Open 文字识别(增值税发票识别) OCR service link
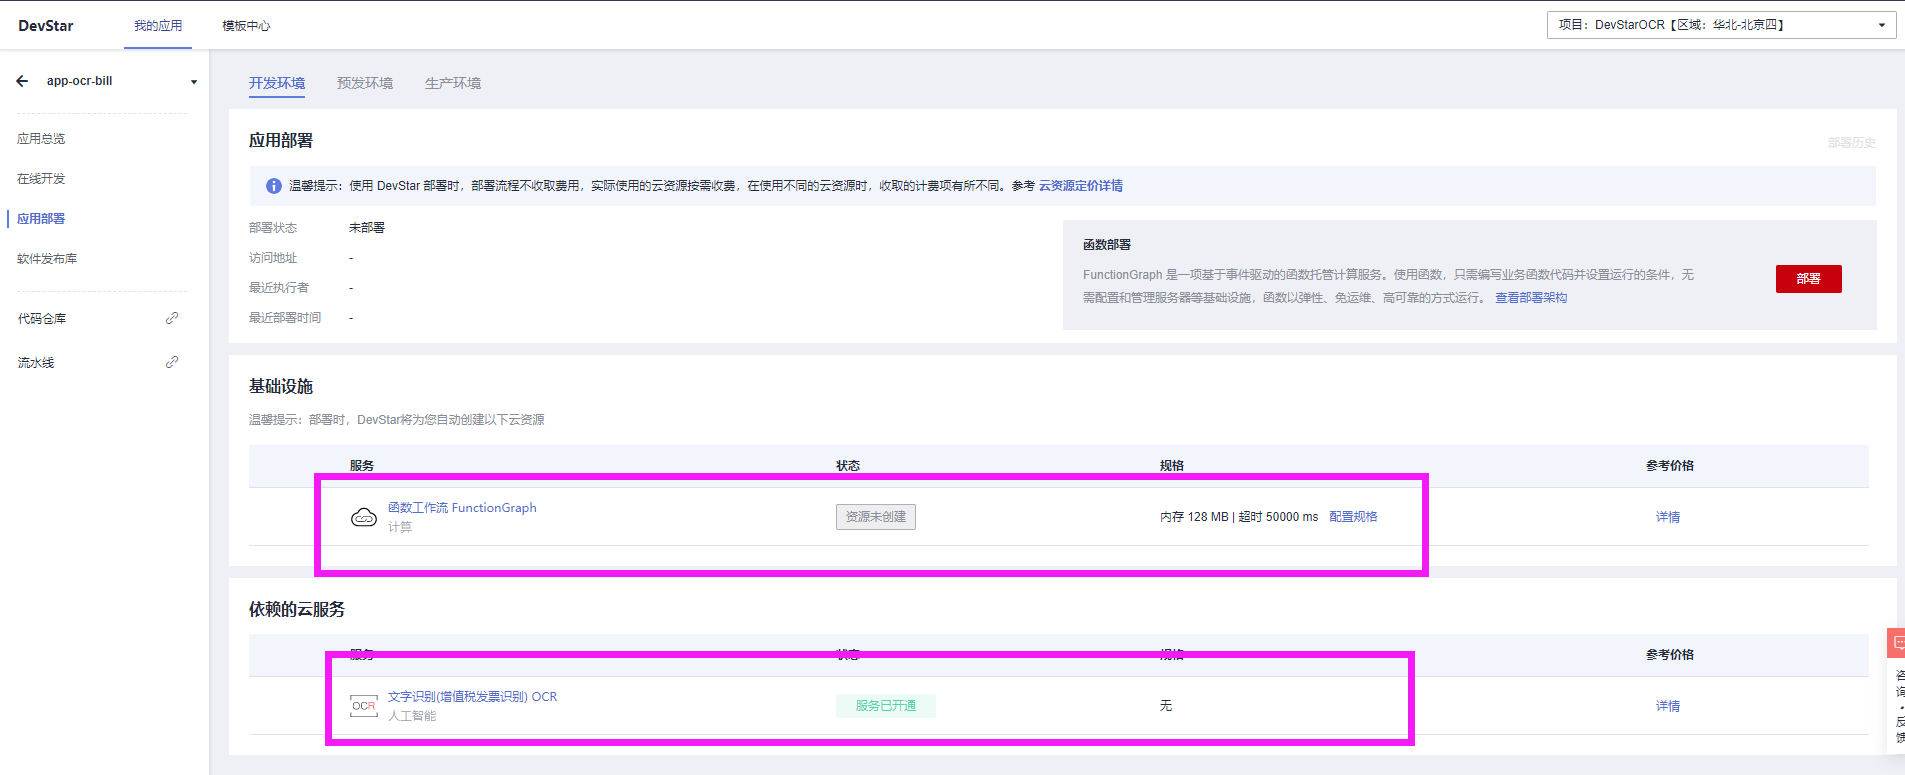Screen dimensions: 1905x775 click(472, 697)
